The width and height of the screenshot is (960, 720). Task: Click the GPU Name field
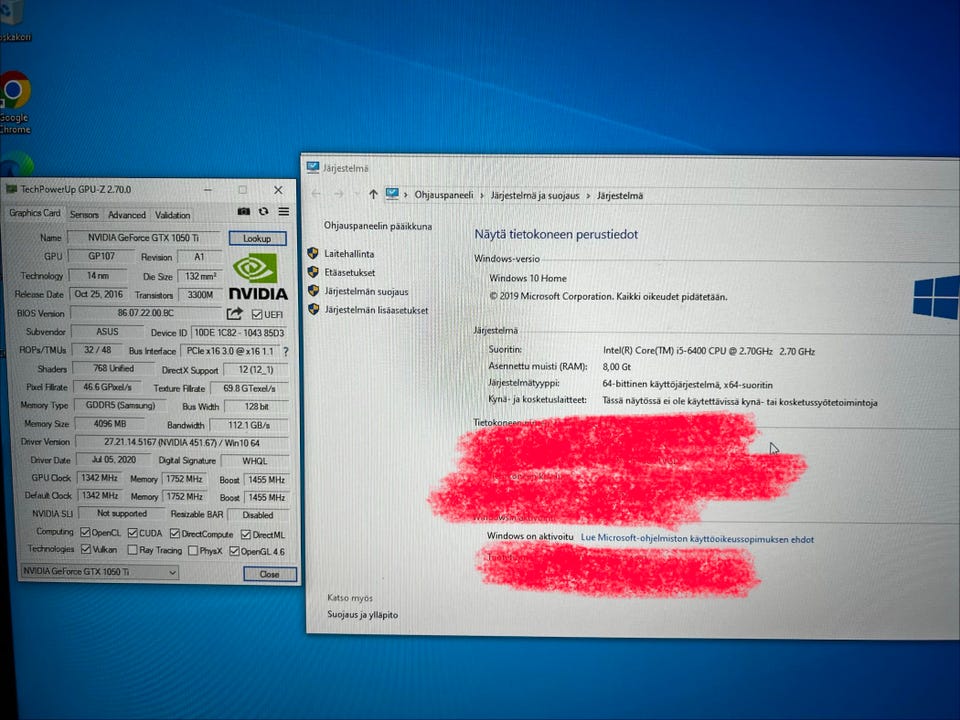[x=143, y=238]
